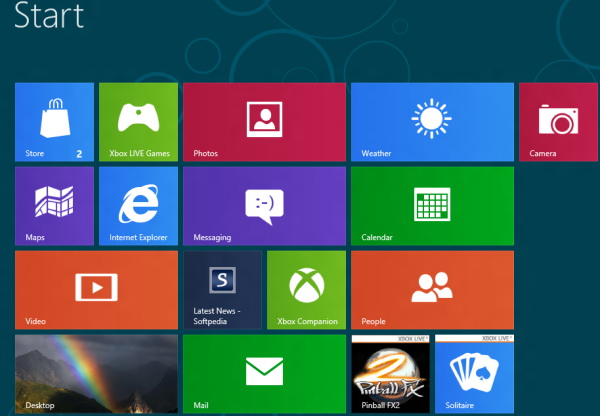
Task: Click the Xbox LIVE banner on Solitaire
Action: (x=496, y=340)
